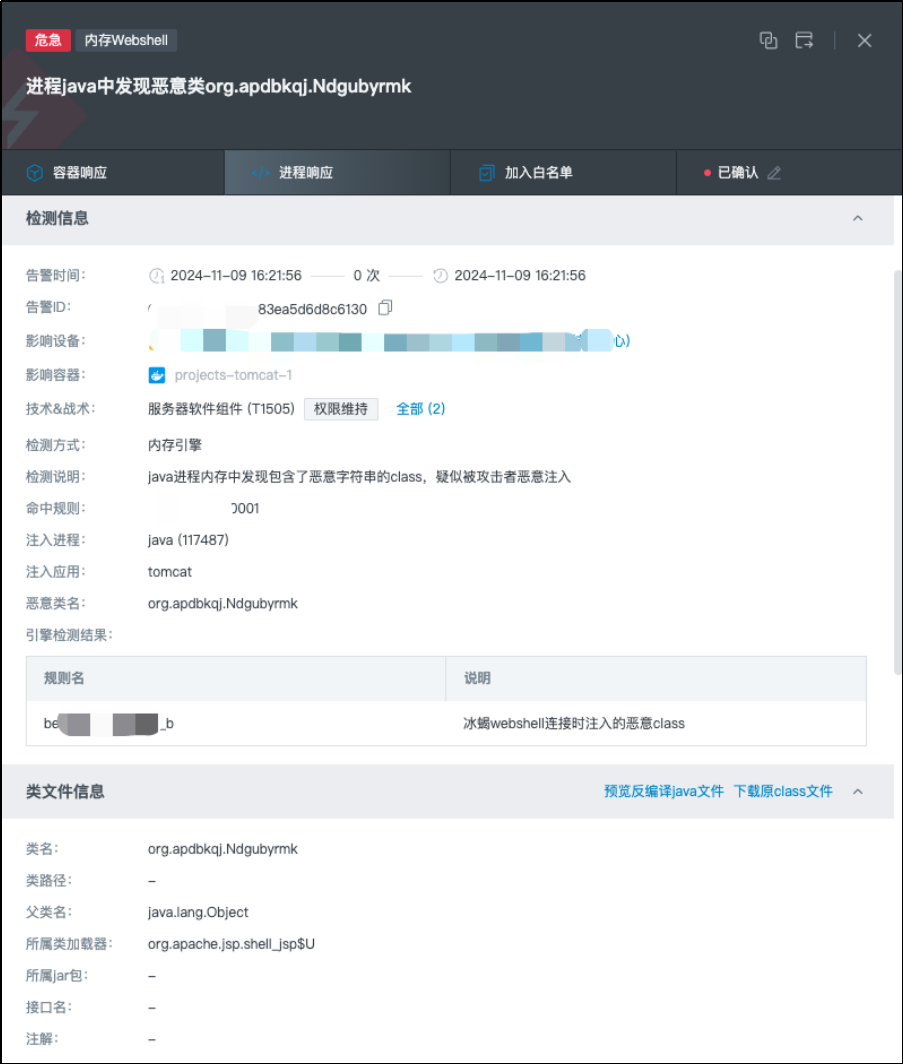Click 下载原class文件 link

(x=783, y=791)
